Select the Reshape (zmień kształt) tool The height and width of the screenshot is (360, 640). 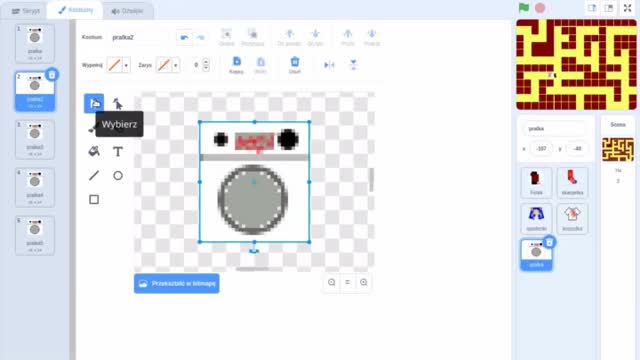[118, 104]
